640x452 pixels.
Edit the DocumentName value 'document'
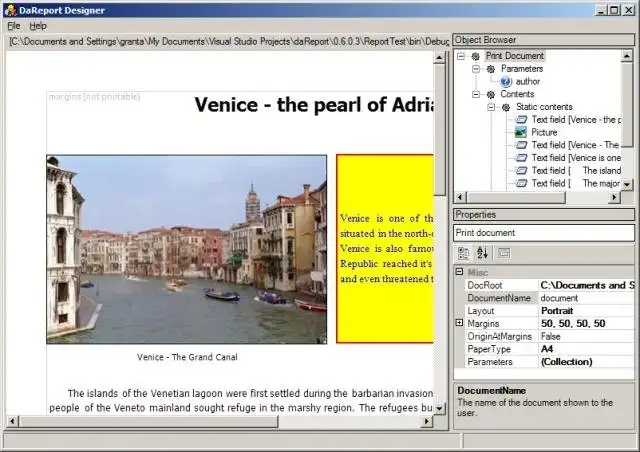point(587,298)
